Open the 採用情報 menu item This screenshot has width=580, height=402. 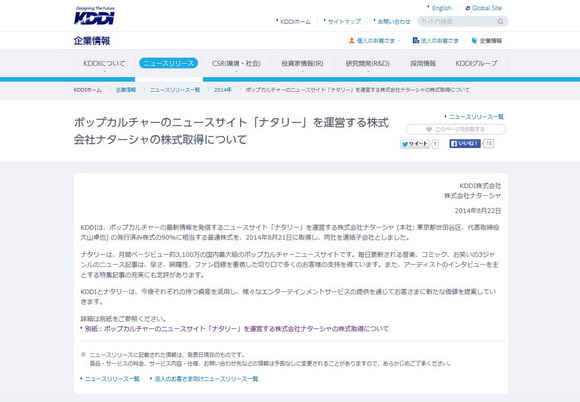tap(423, 63)
